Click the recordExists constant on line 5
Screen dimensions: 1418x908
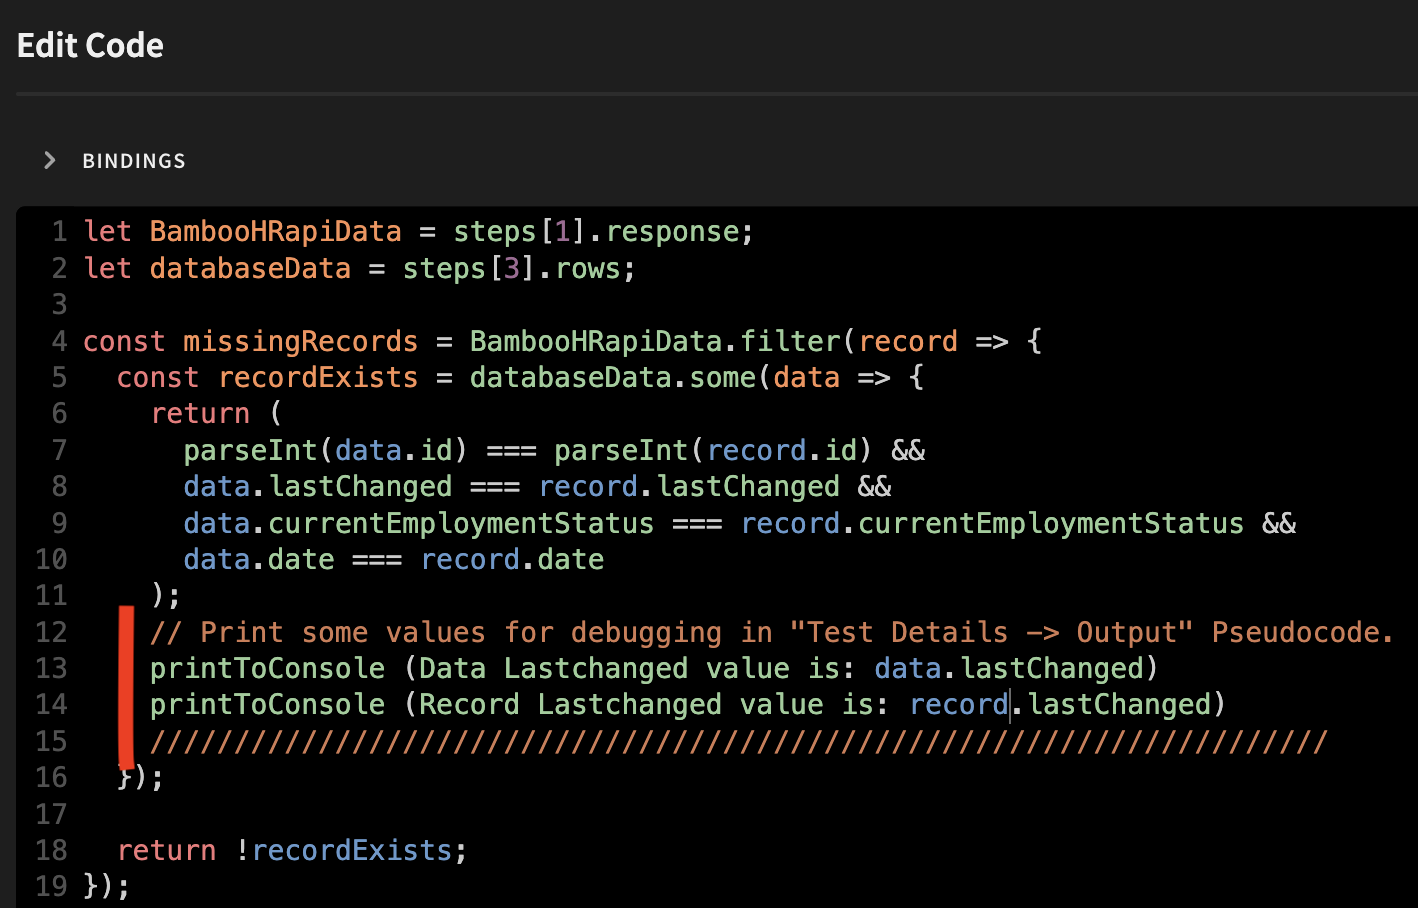tap(317, 377)
